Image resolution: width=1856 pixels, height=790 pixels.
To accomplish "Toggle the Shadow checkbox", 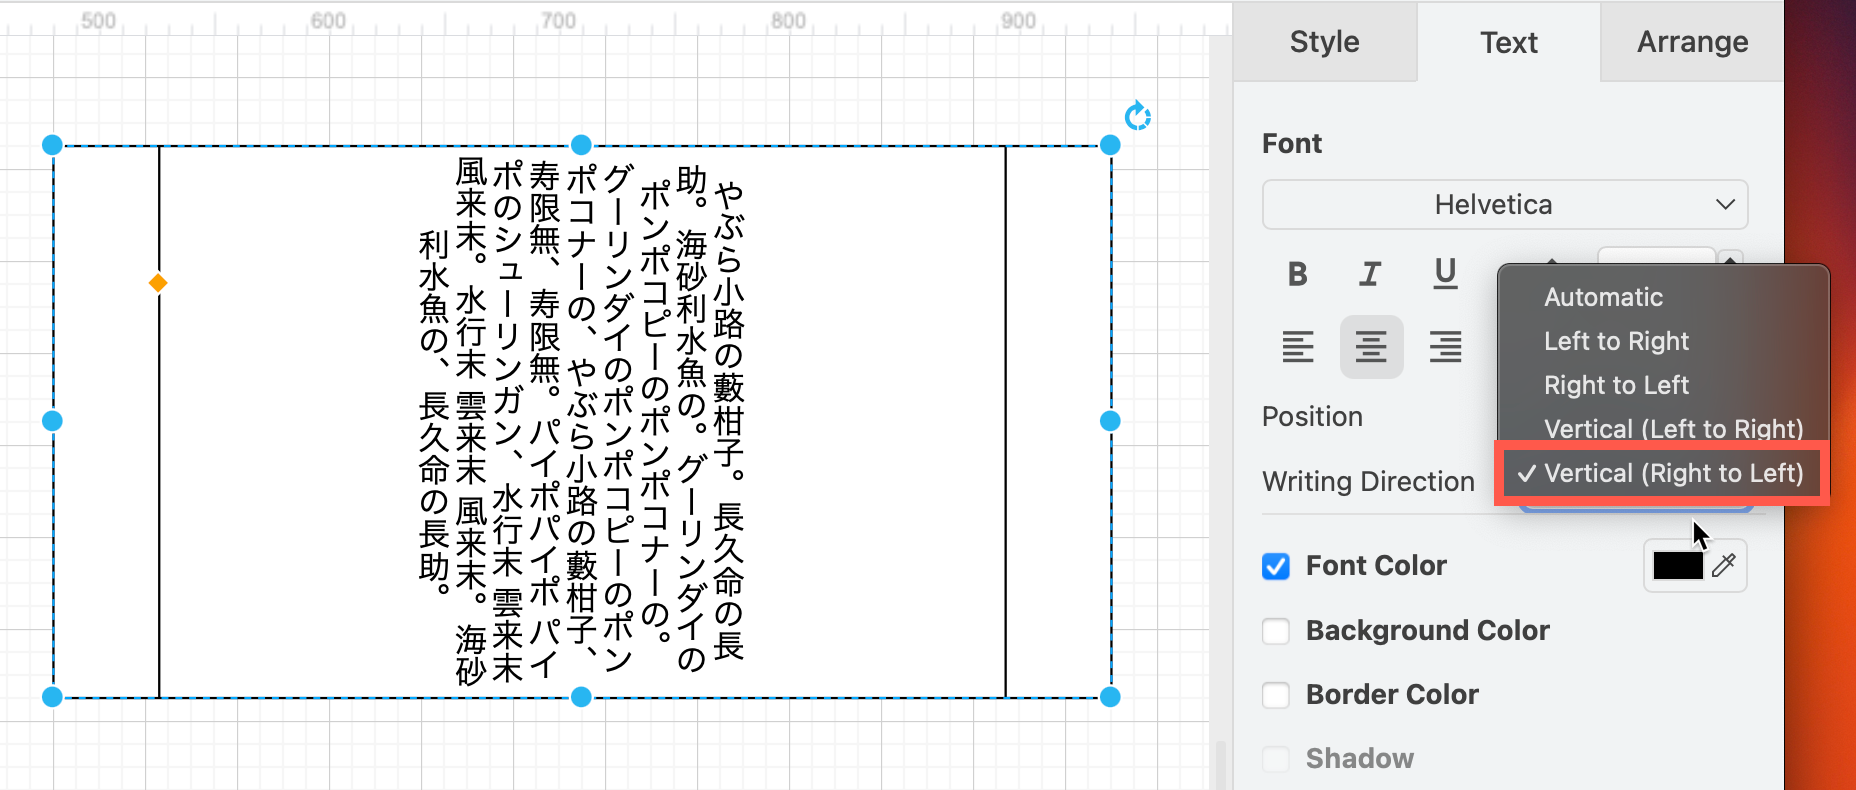I will pos(1276,759).
